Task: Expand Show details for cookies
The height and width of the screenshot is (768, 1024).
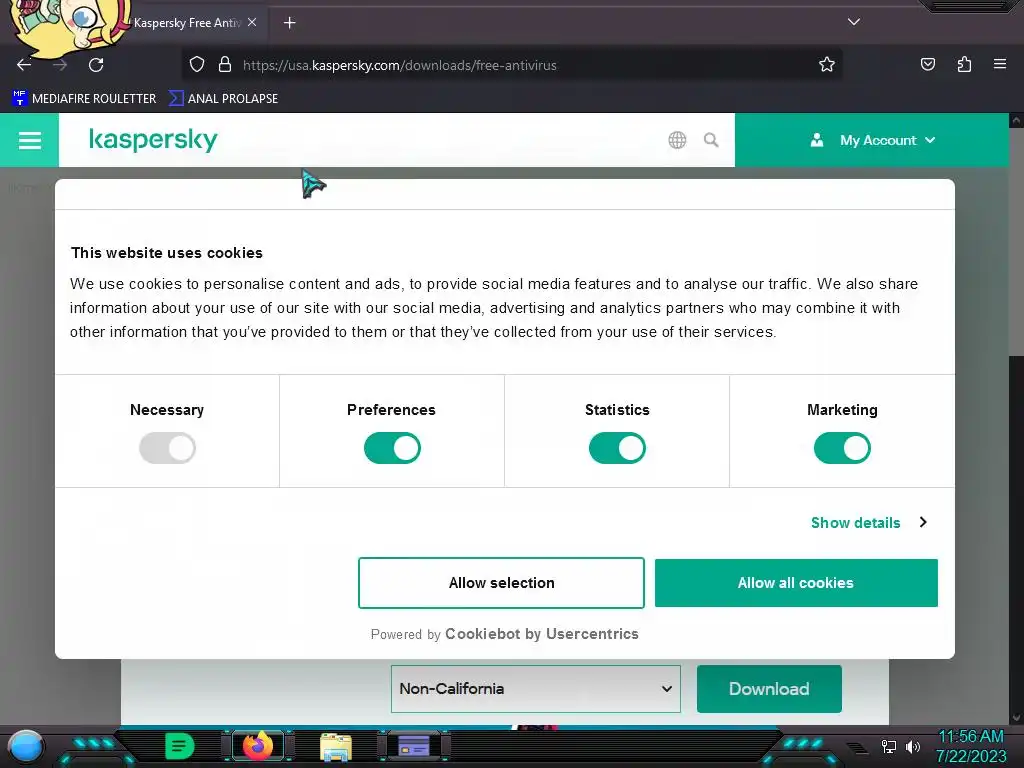Action: (869, 522)
